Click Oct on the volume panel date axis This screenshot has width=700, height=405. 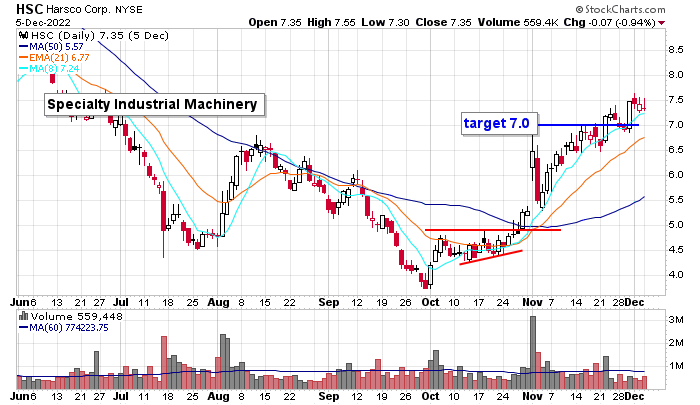(x=430, y=396)
